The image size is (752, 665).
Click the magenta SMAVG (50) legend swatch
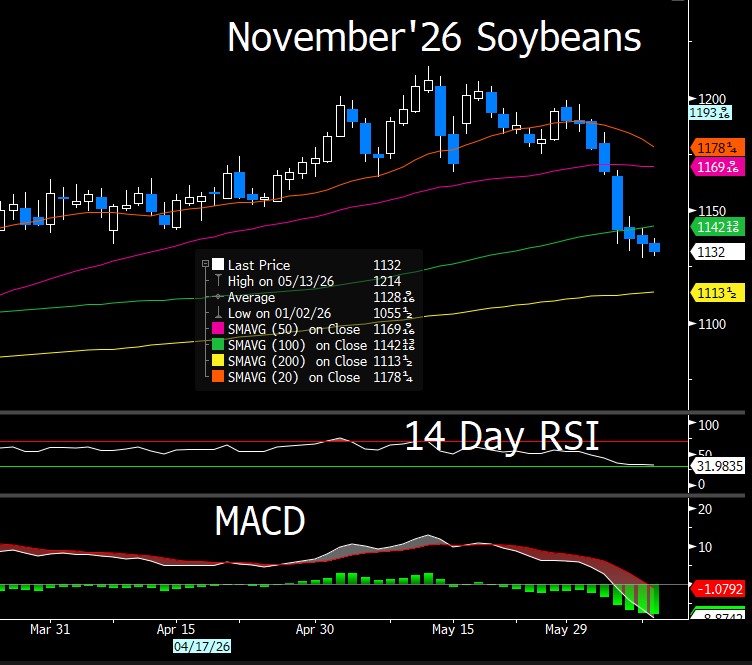(218, 328)
